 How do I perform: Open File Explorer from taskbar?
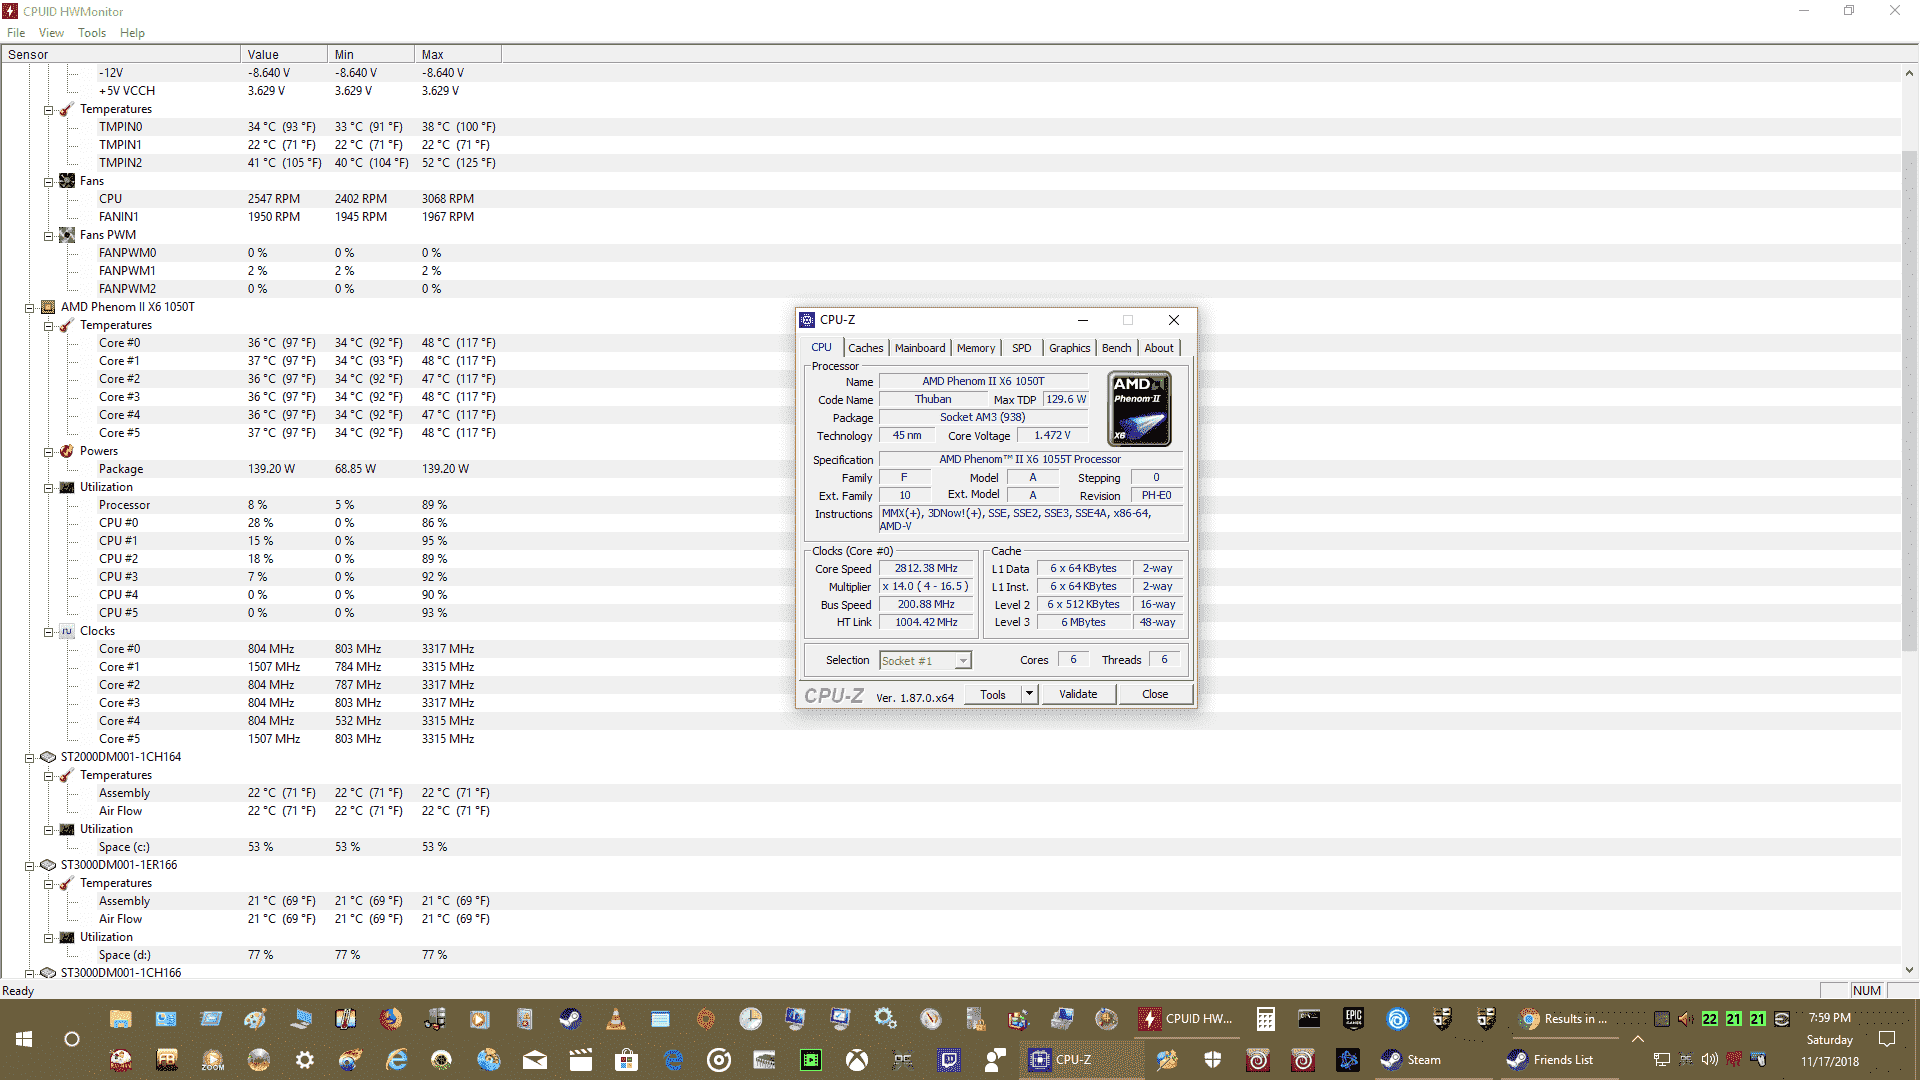121,1019
